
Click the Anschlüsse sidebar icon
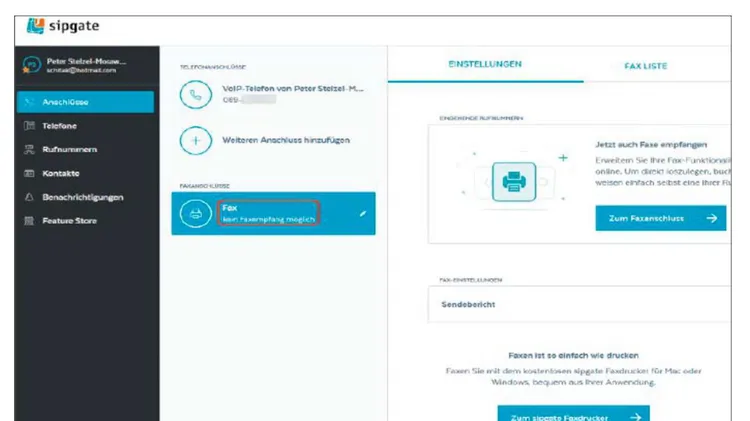pyautogui.click(x=29, y=102)
